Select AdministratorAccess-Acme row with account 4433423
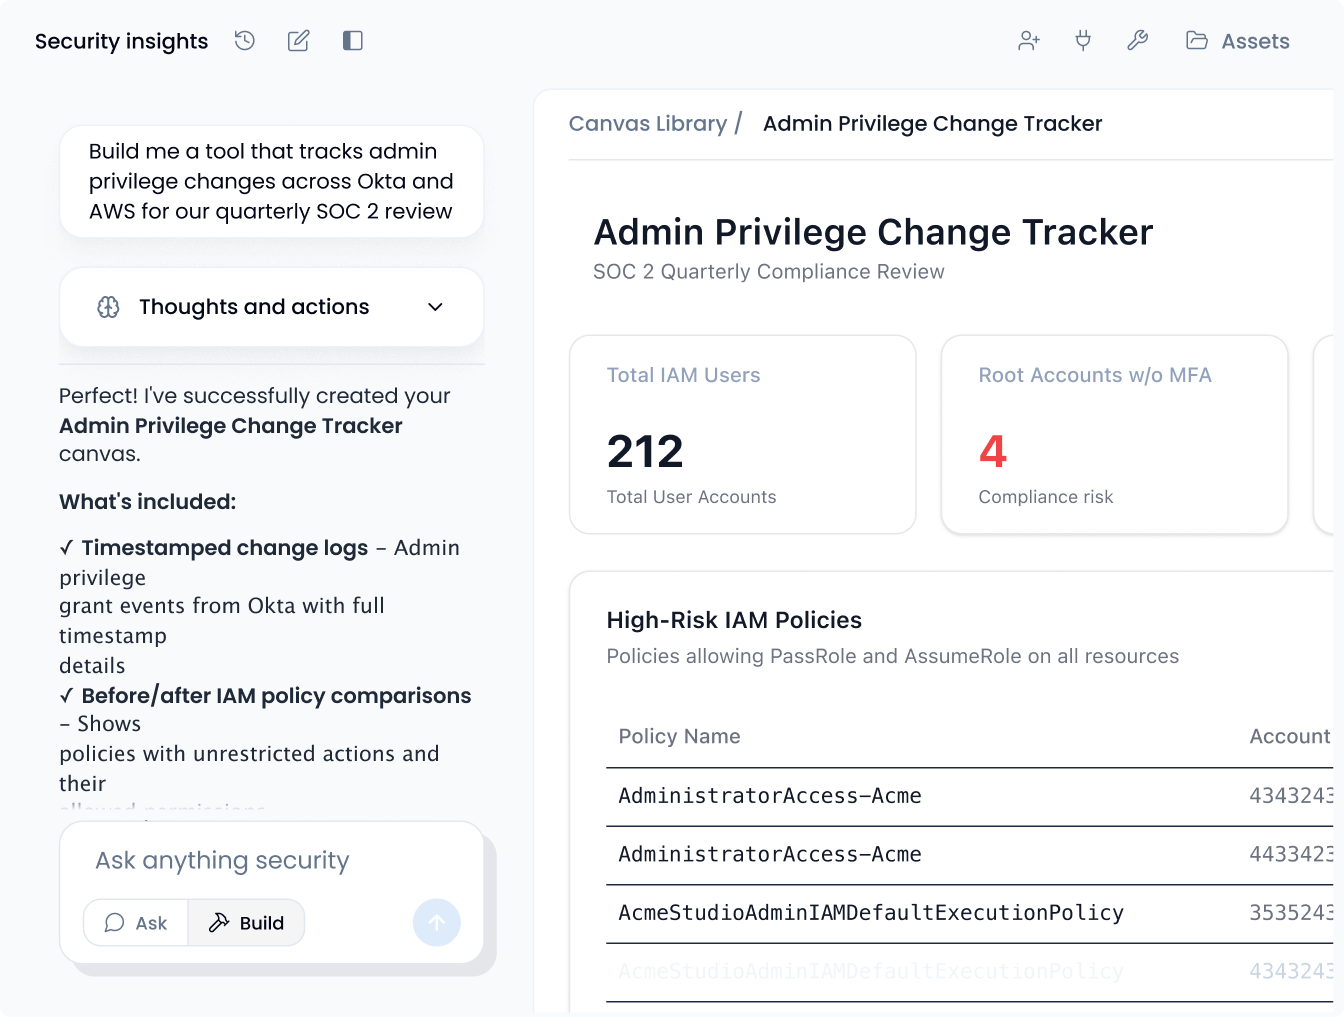This screenshot has width=1344, height=1017. click(970, 855)
